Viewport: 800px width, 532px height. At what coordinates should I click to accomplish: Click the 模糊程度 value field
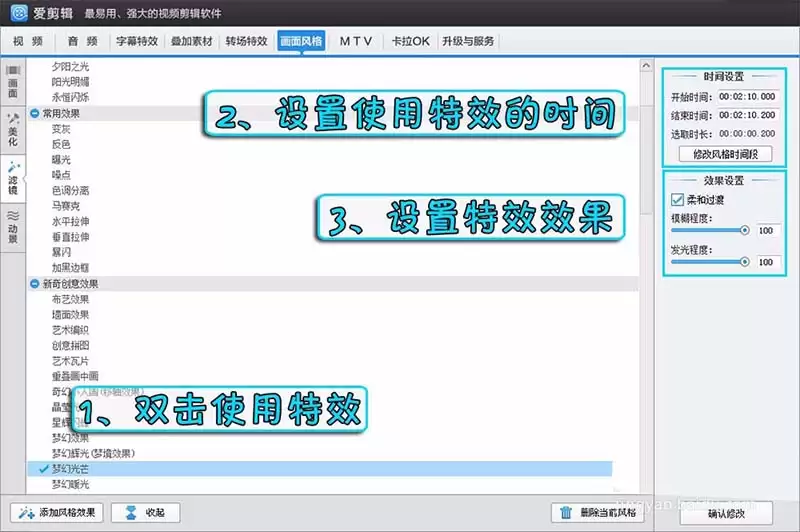pos(768,231)
